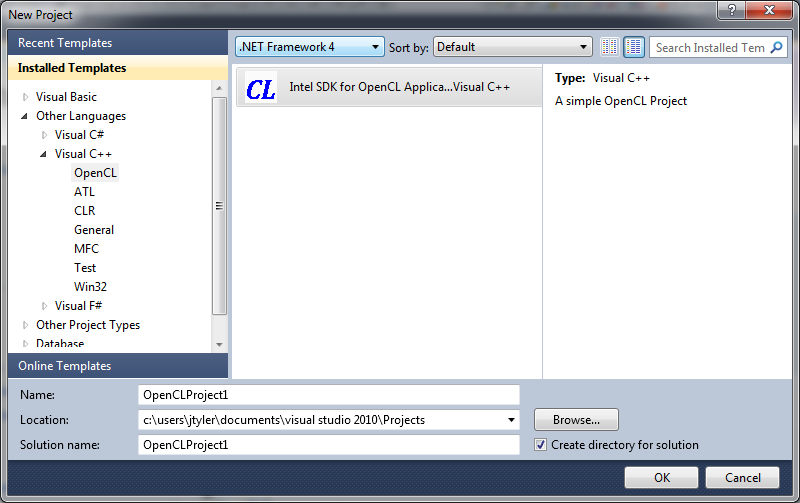Screen dimensions: 800x503
Task: Click the search magnifier icon
Action: (x=776, y=47)
